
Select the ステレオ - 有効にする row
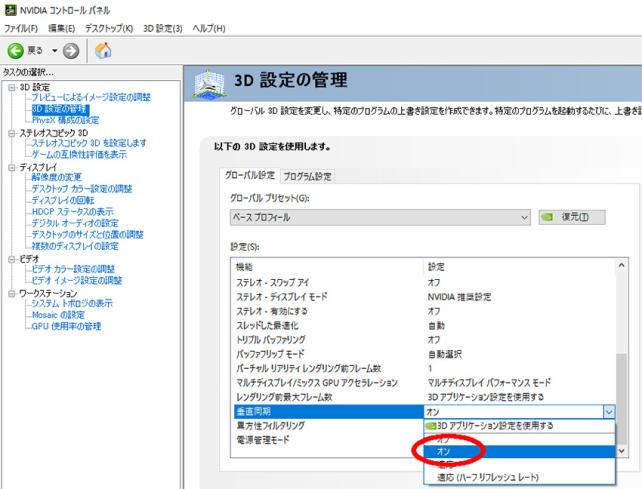point(425,311)
